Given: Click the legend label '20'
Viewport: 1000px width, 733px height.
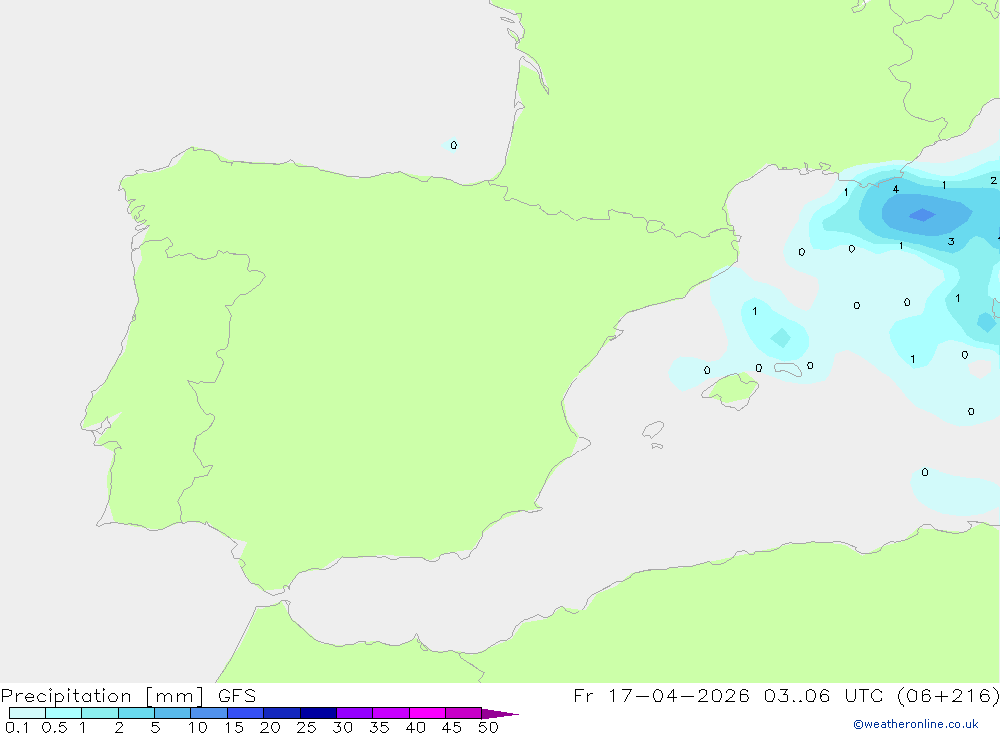Looking at the screenshot, I should [x=270, y=727].
